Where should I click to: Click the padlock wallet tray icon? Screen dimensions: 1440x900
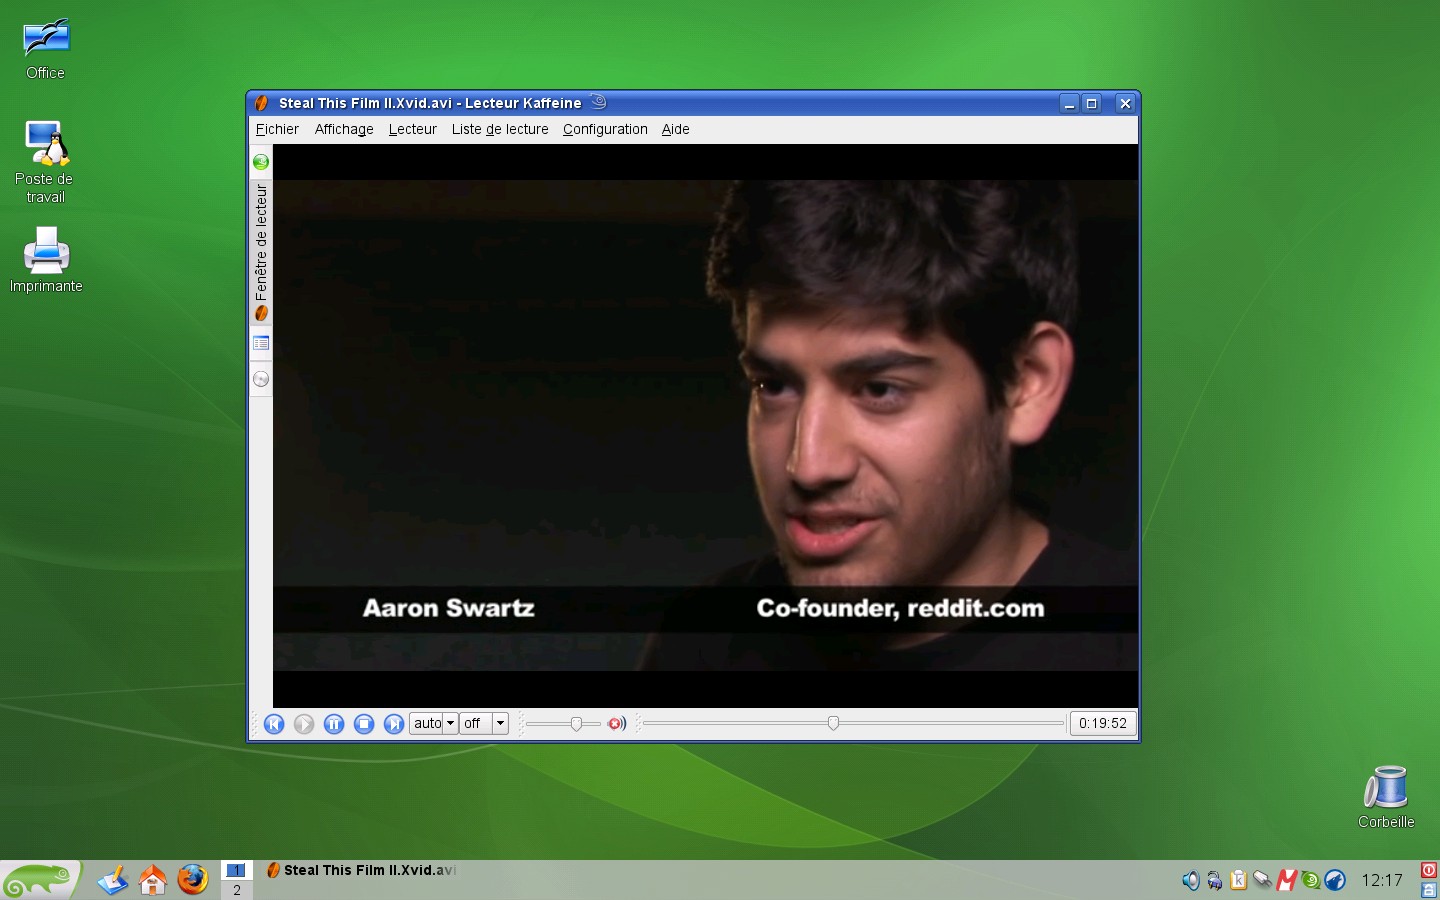coord(1214,880)
